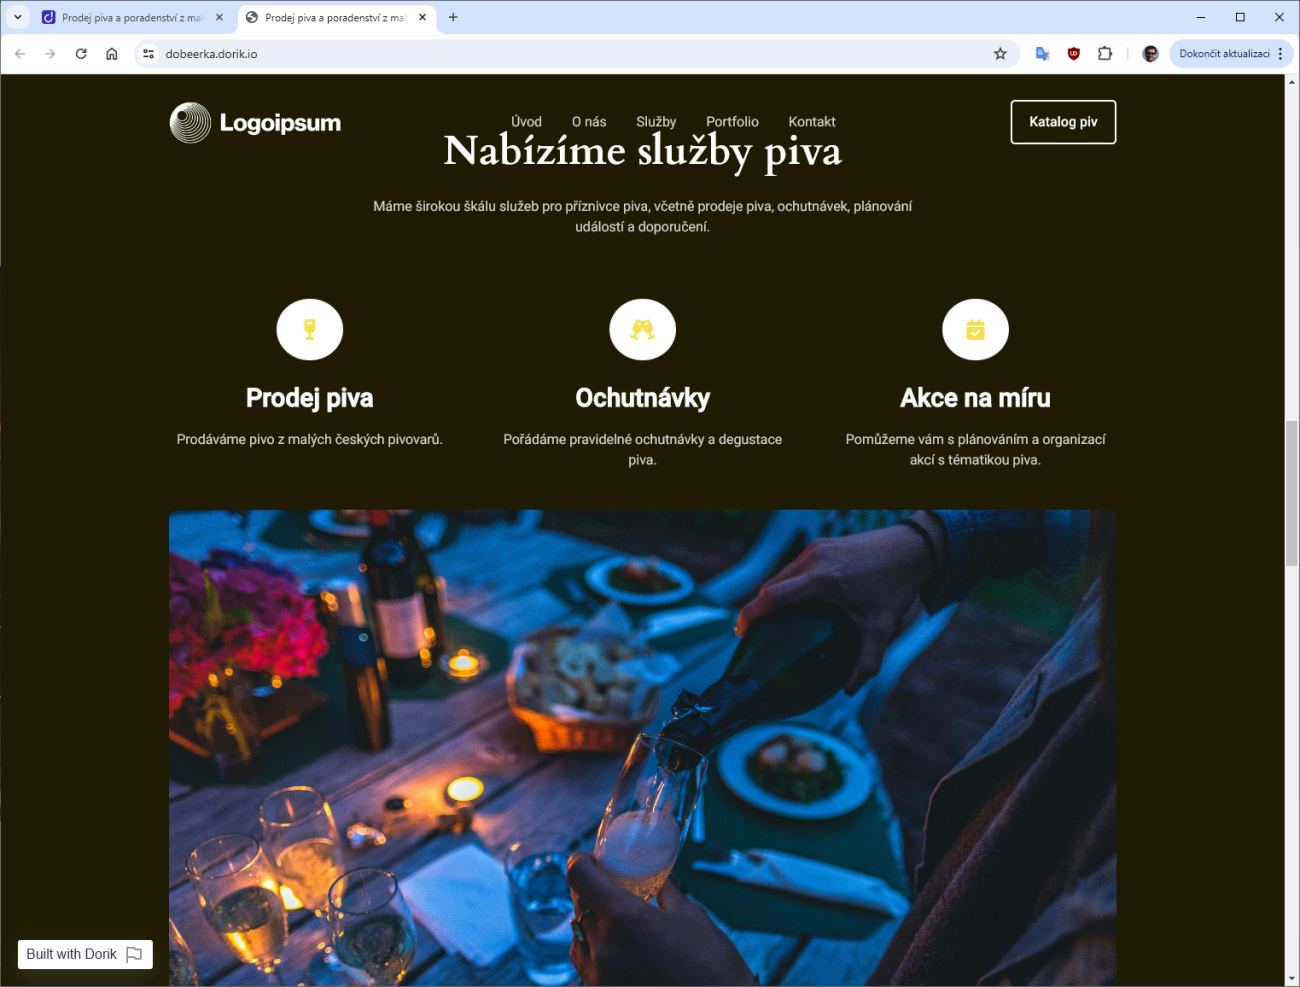Open the Chrome three-dot menu
Screen dimensions: 1300x987
[1280, 54]
